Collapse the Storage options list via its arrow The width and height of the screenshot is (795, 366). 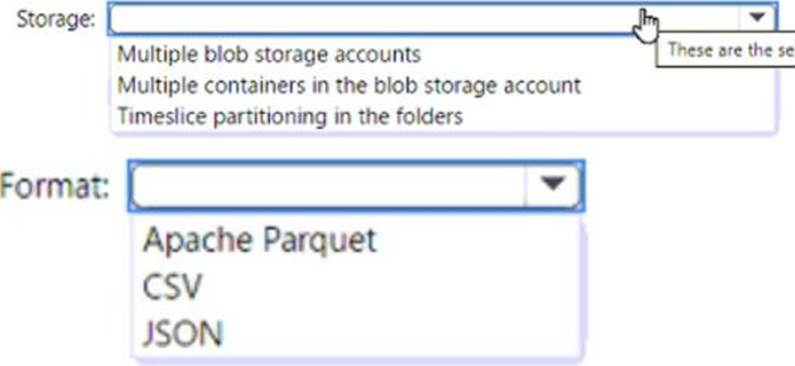pyautogui.click(x=757, y=18)
